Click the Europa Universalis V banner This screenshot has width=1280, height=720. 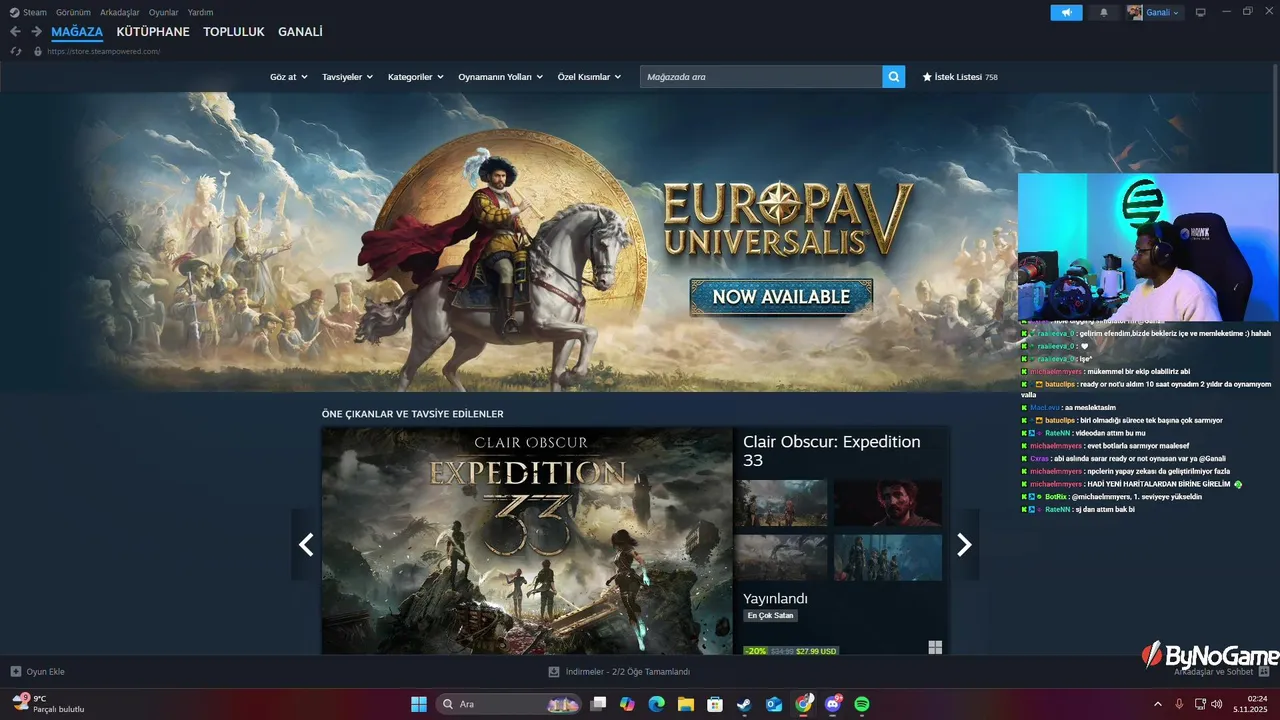640,242
